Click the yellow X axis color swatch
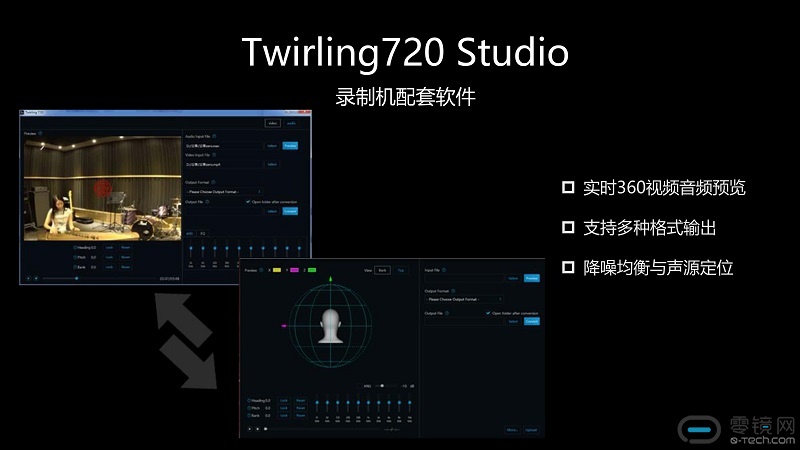The image size is (800, 450). click(x=277, y=270)
